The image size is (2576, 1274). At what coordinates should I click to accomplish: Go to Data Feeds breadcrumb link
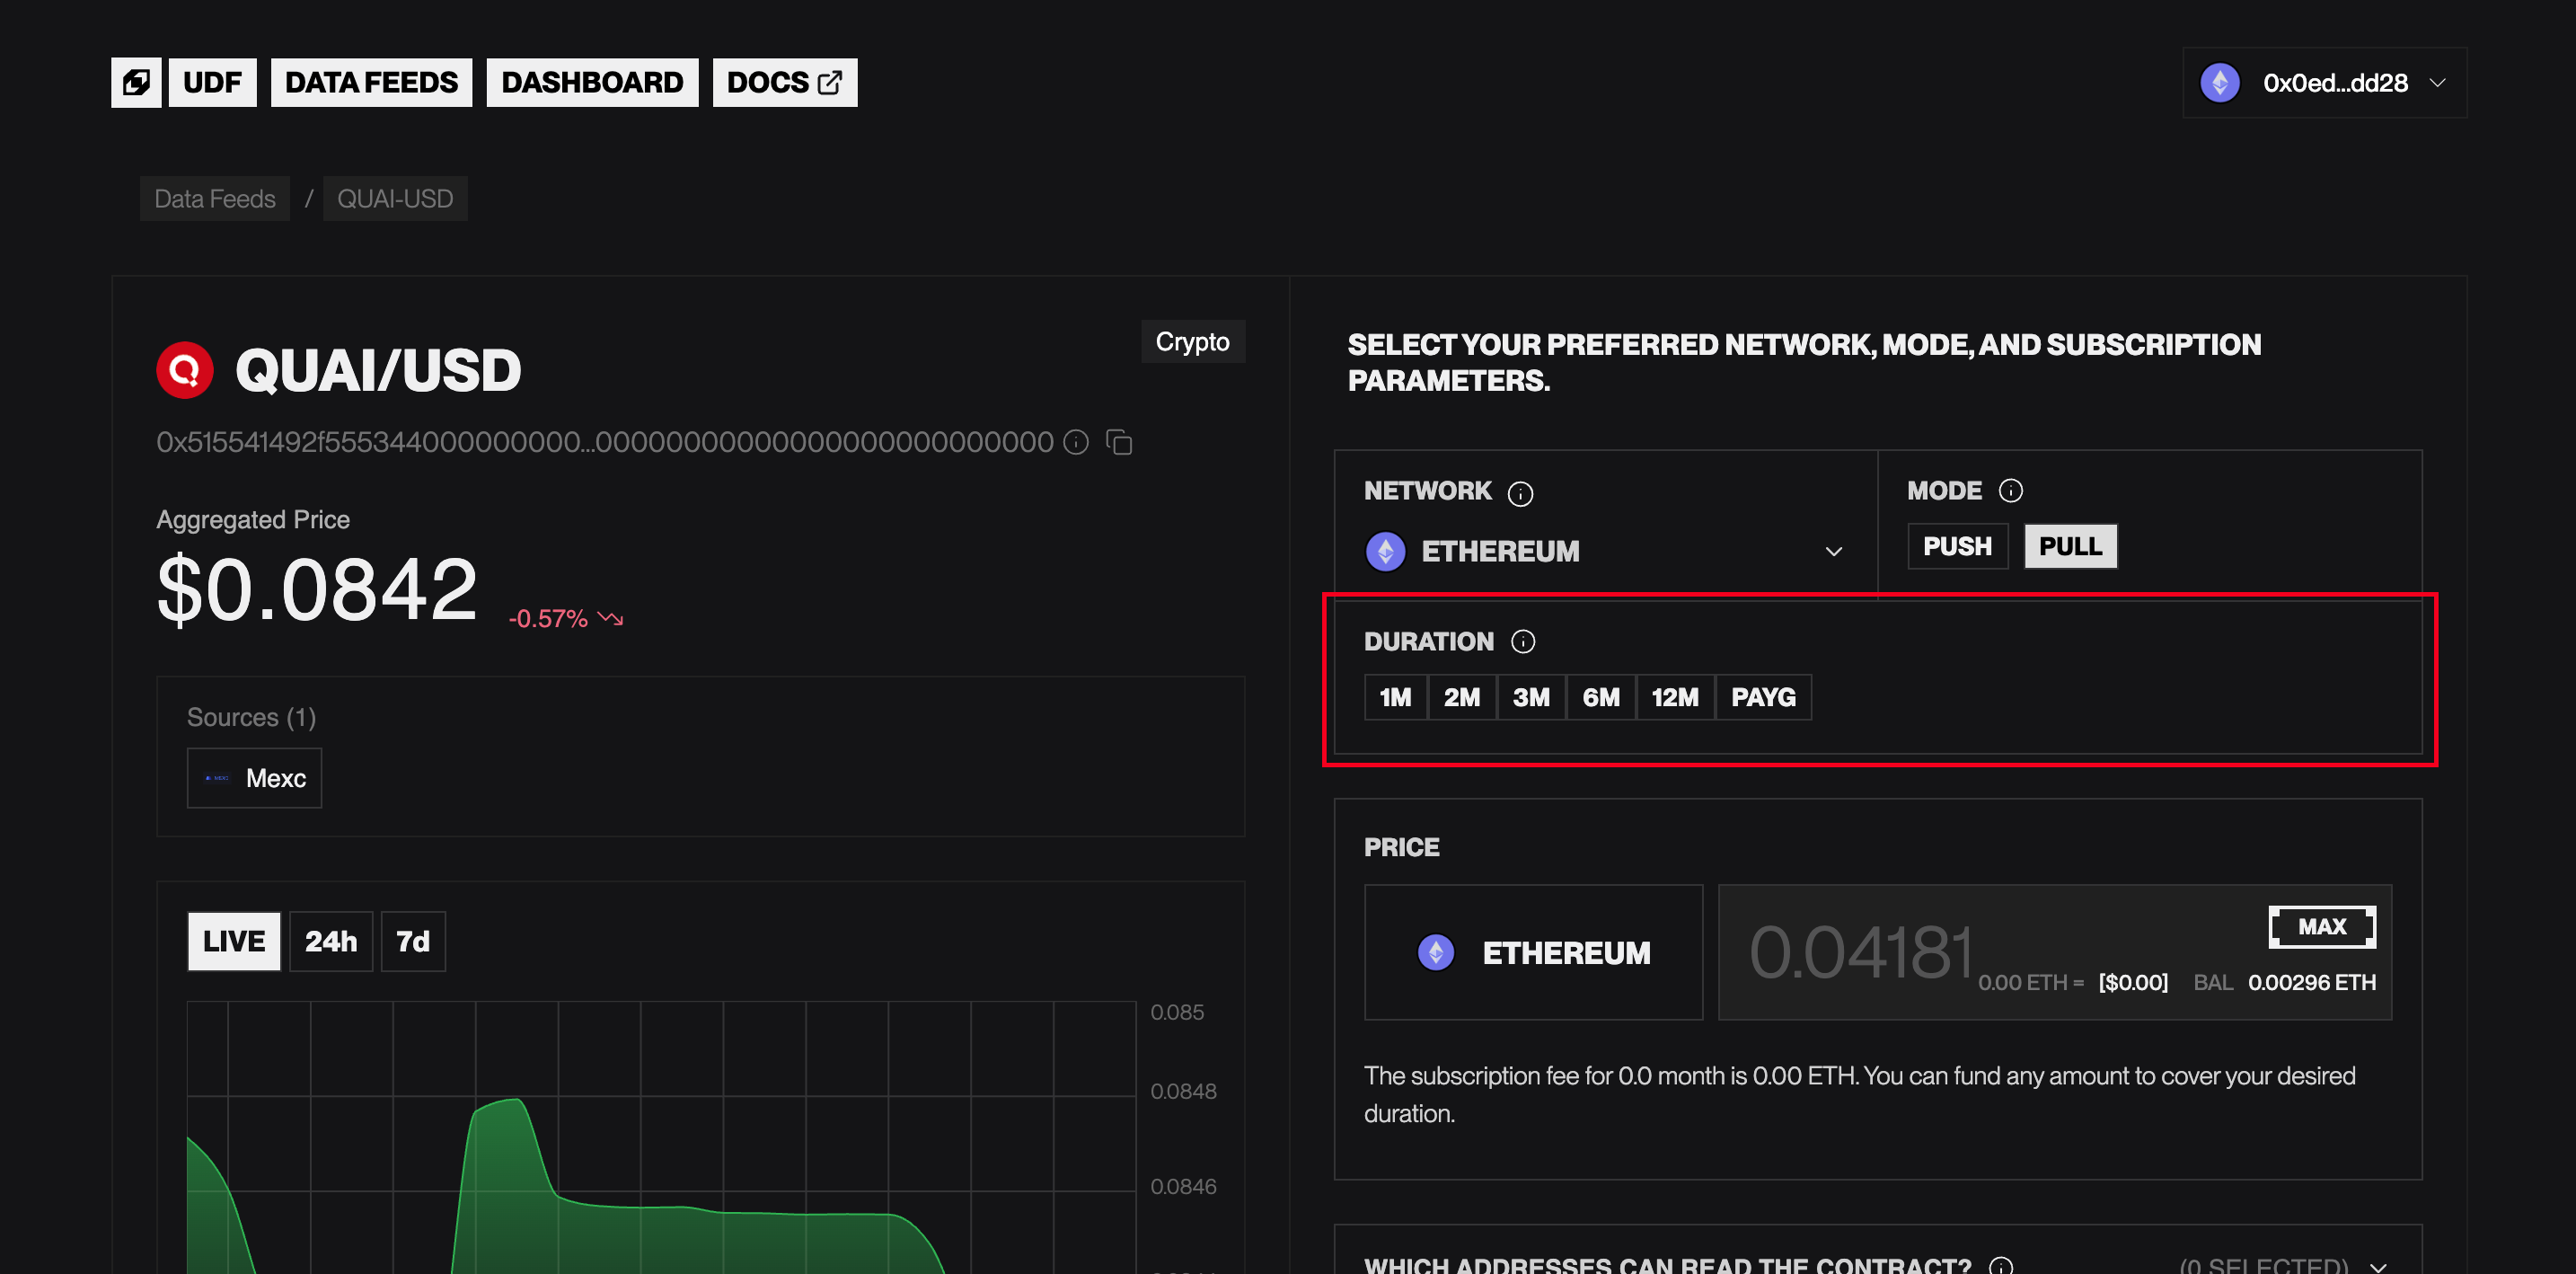point(215,199)
